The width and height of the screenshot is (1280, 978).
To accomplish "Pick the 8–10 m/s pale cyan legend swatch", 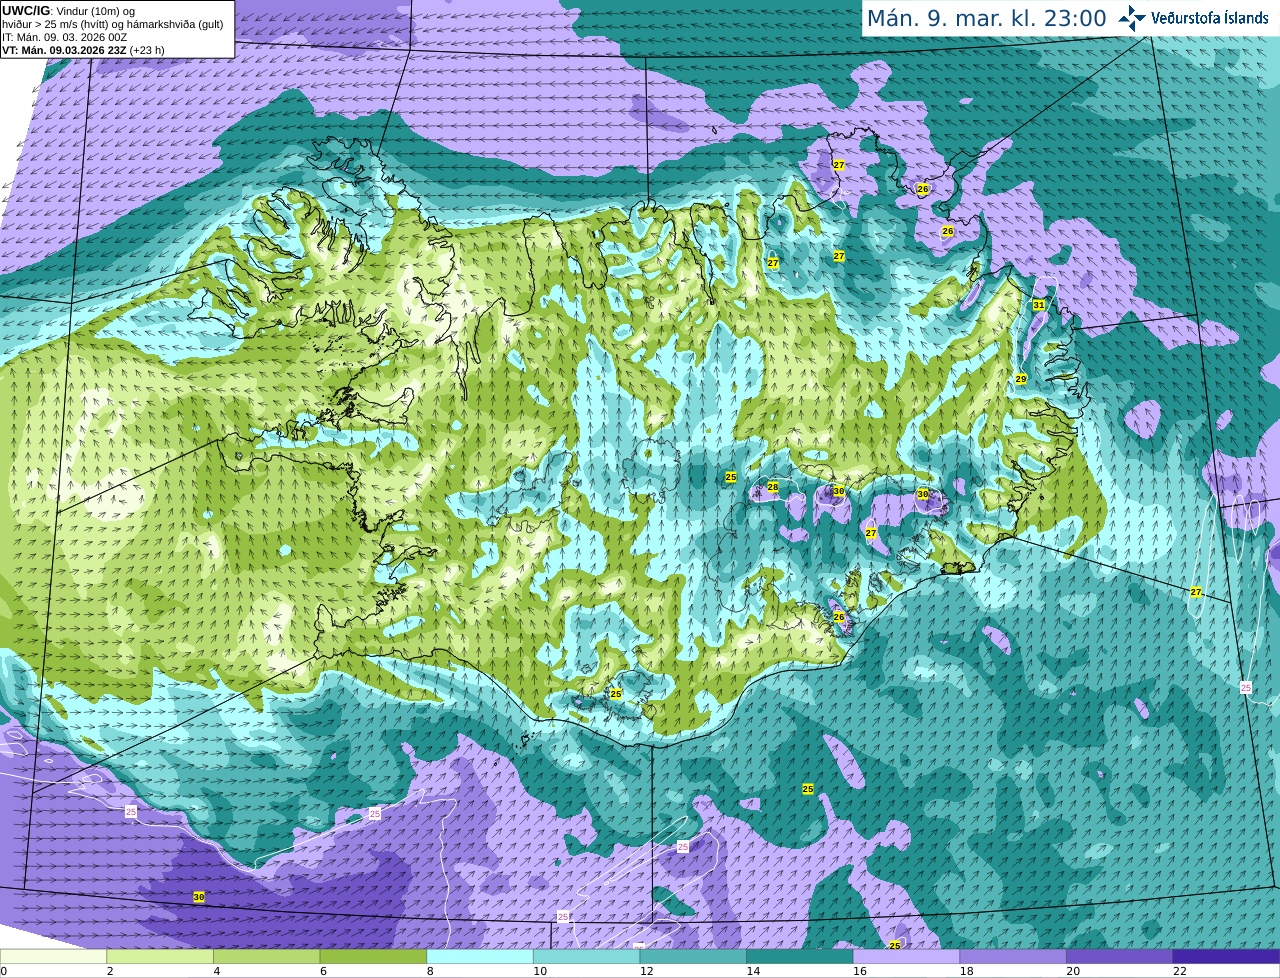I will pyautogui.click(x=480, y=956).
